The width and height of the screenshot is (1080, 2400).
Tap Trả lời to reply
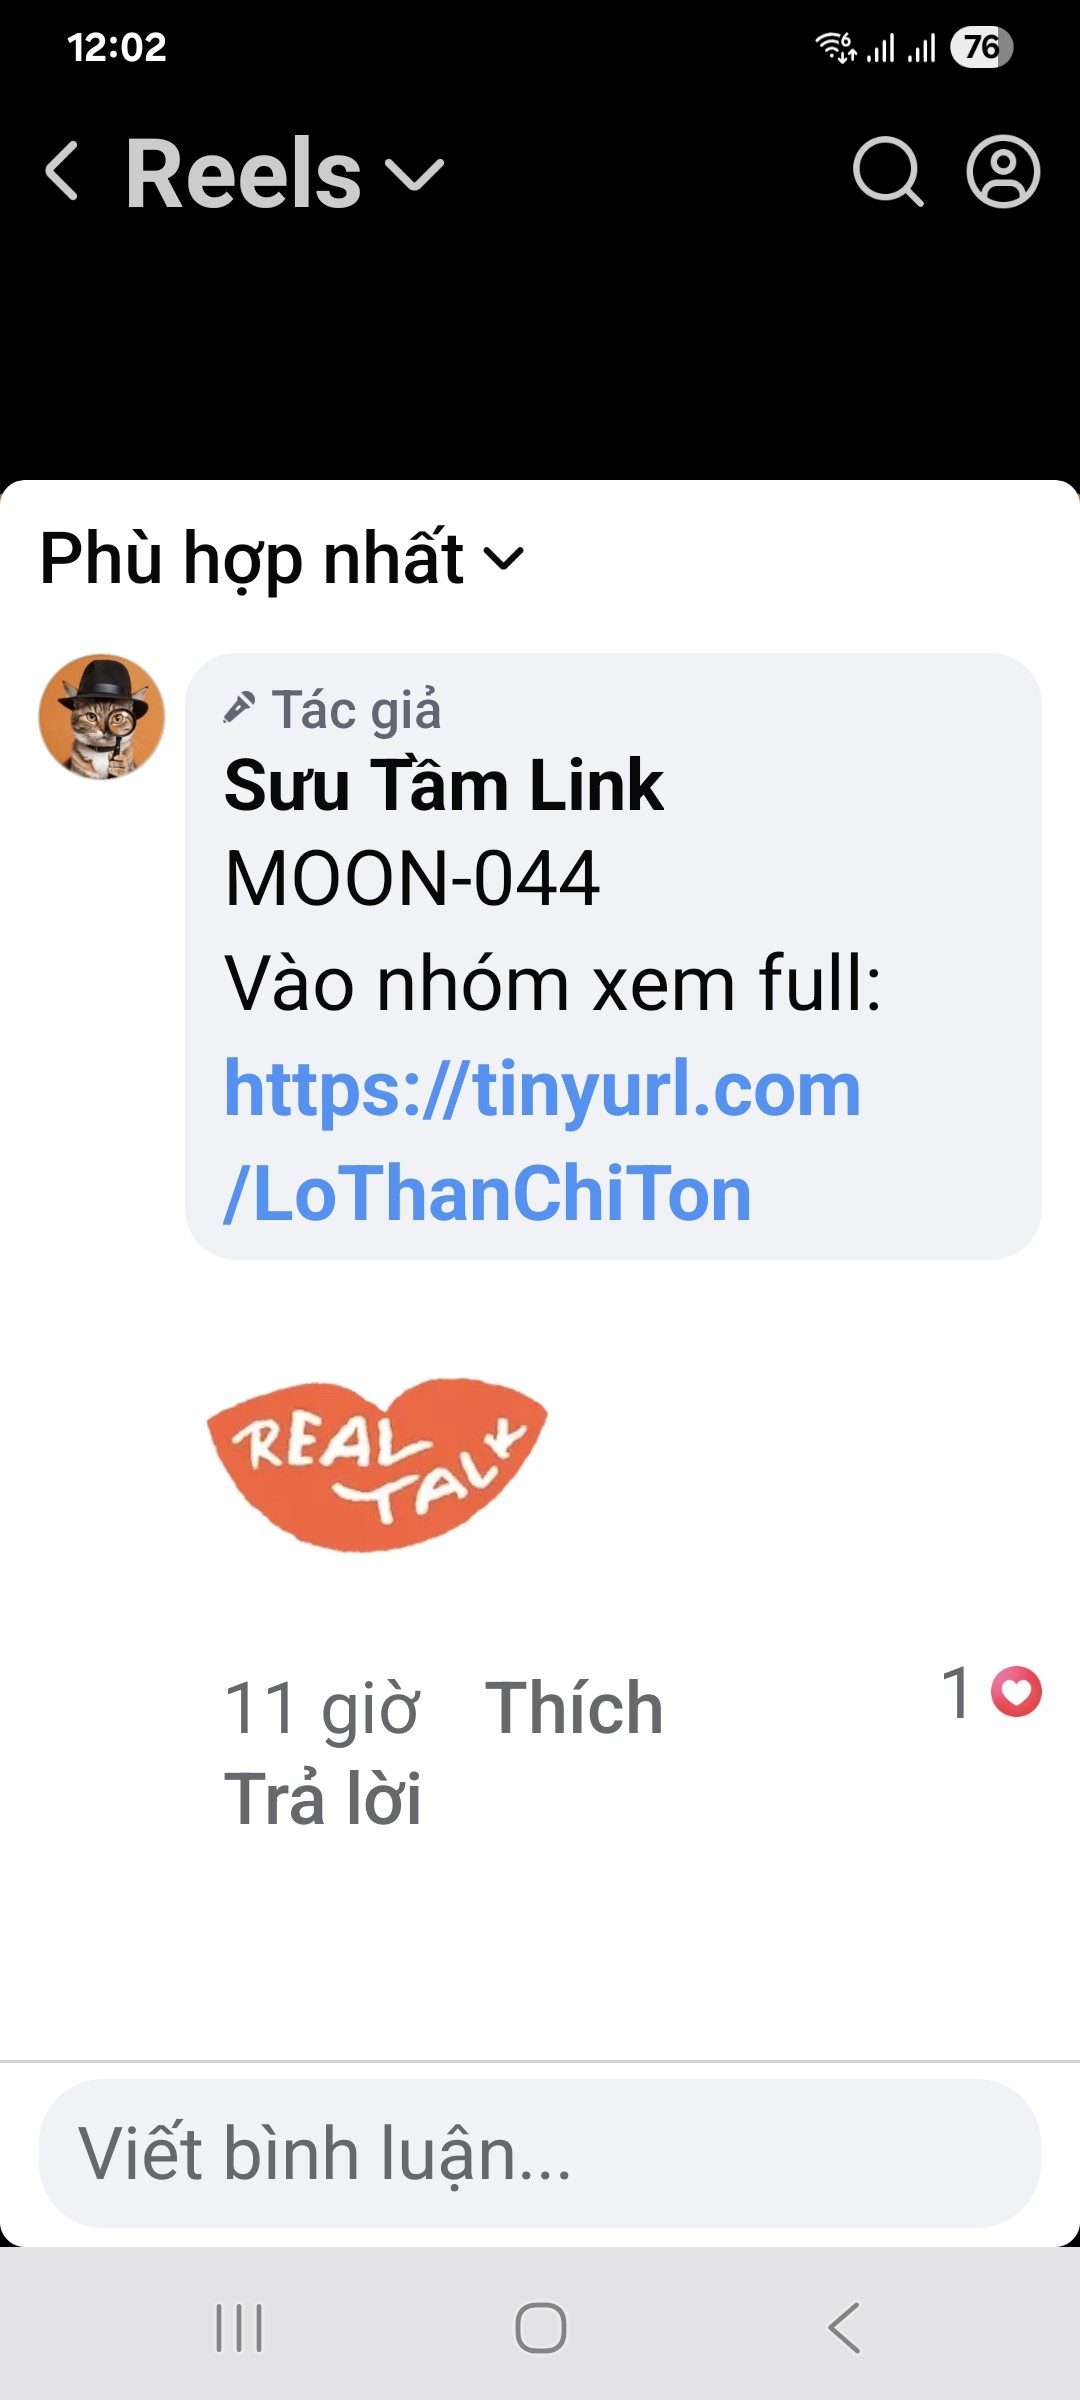click(322, 1798)
